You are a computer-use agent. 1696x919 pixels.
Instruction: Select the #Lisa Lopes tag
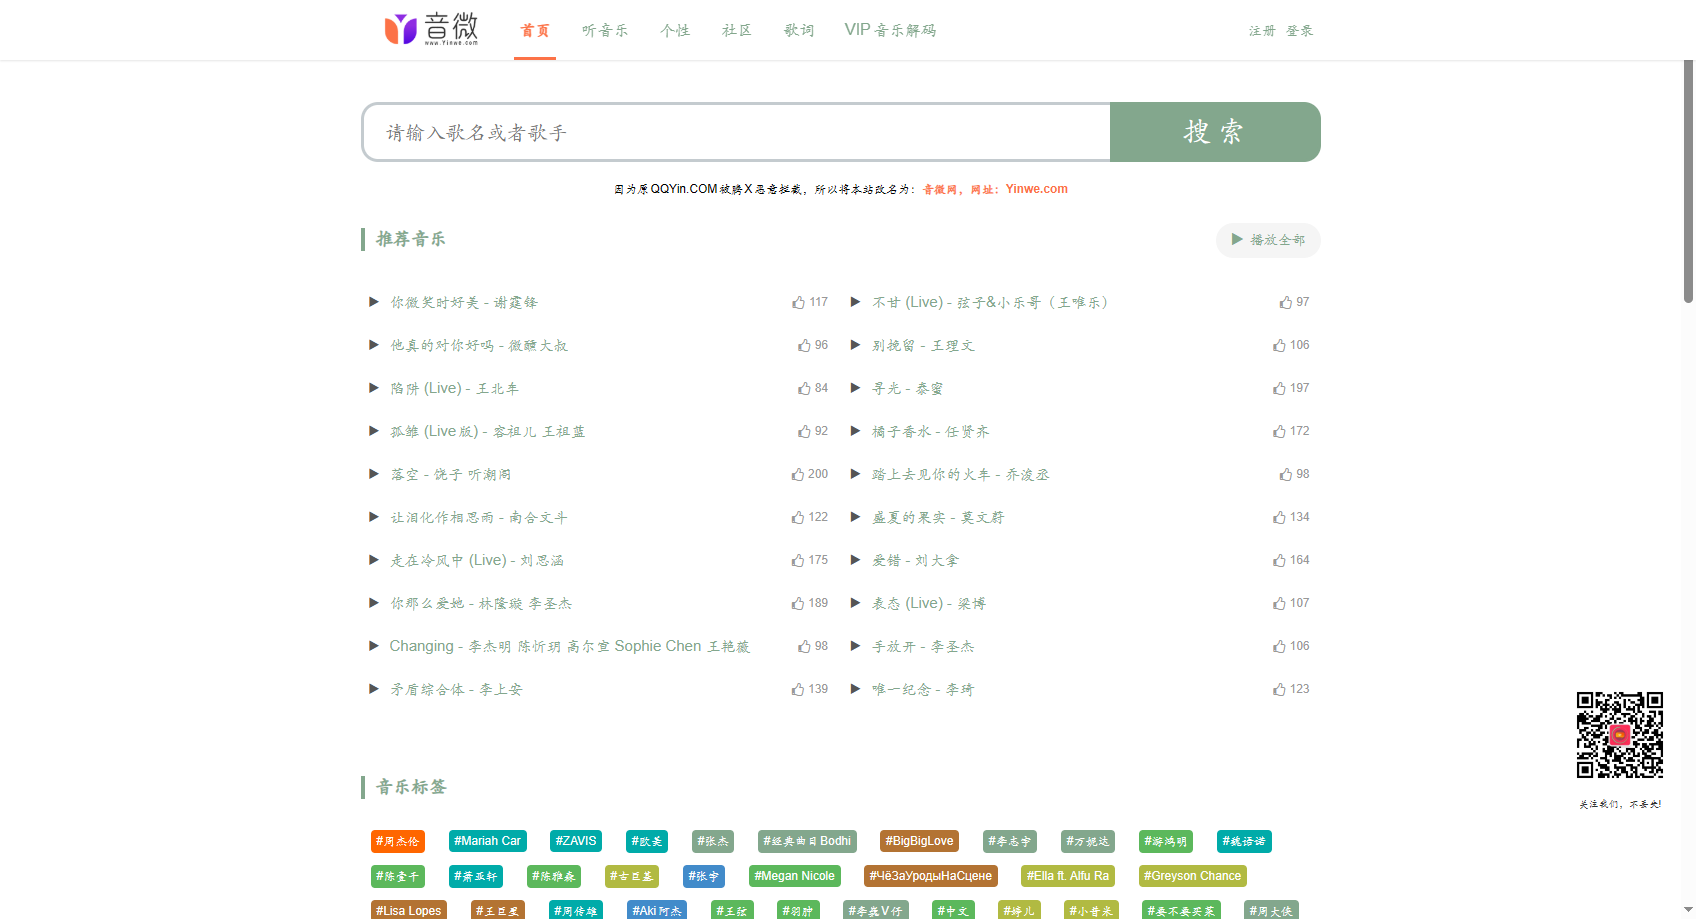[x=409, y=910]
